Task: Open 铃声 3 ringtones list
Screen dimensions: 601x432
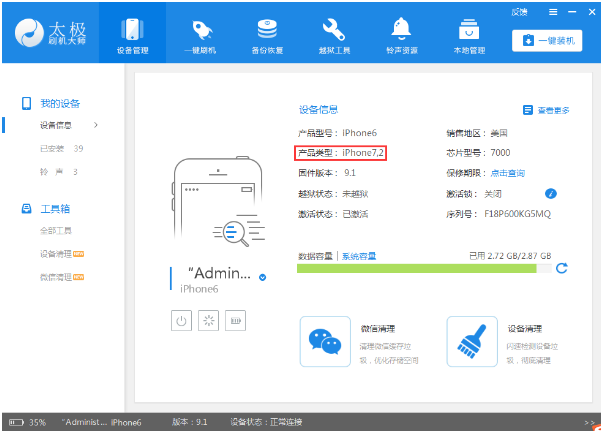Action: click(x=59, y=172)
